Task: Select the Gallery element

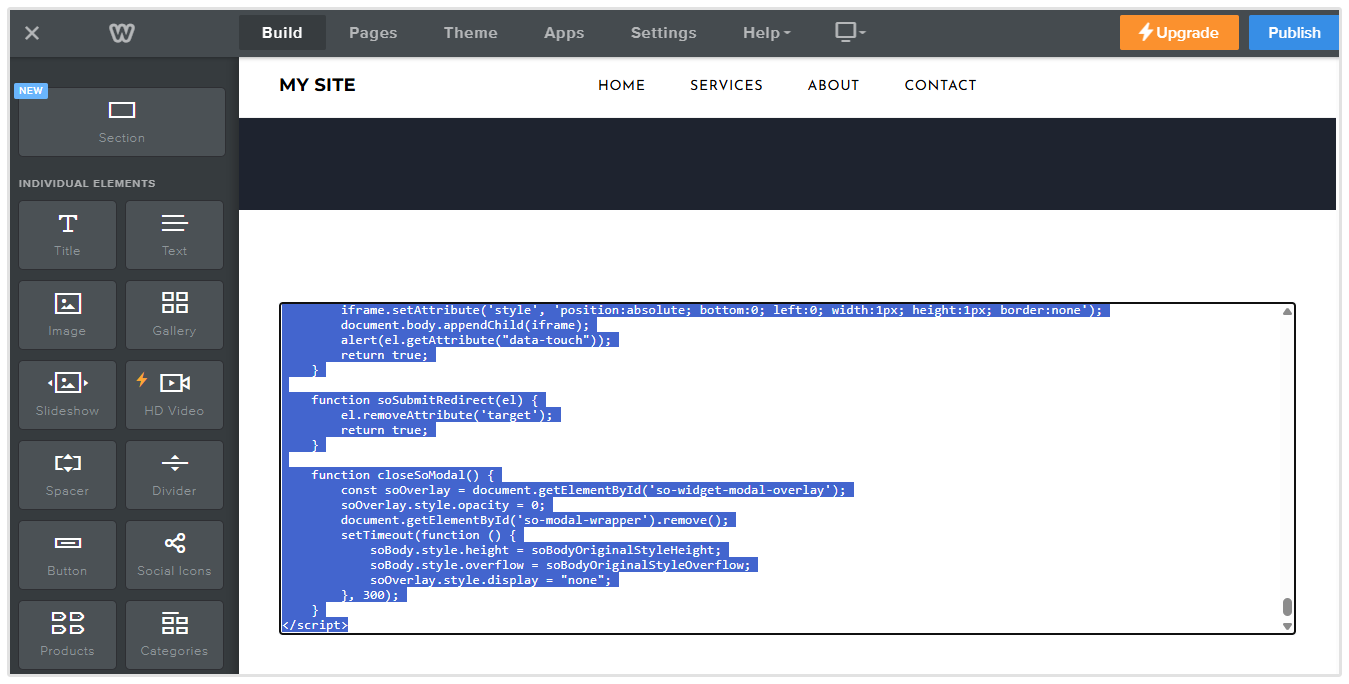Action: [x=174, y=314]
